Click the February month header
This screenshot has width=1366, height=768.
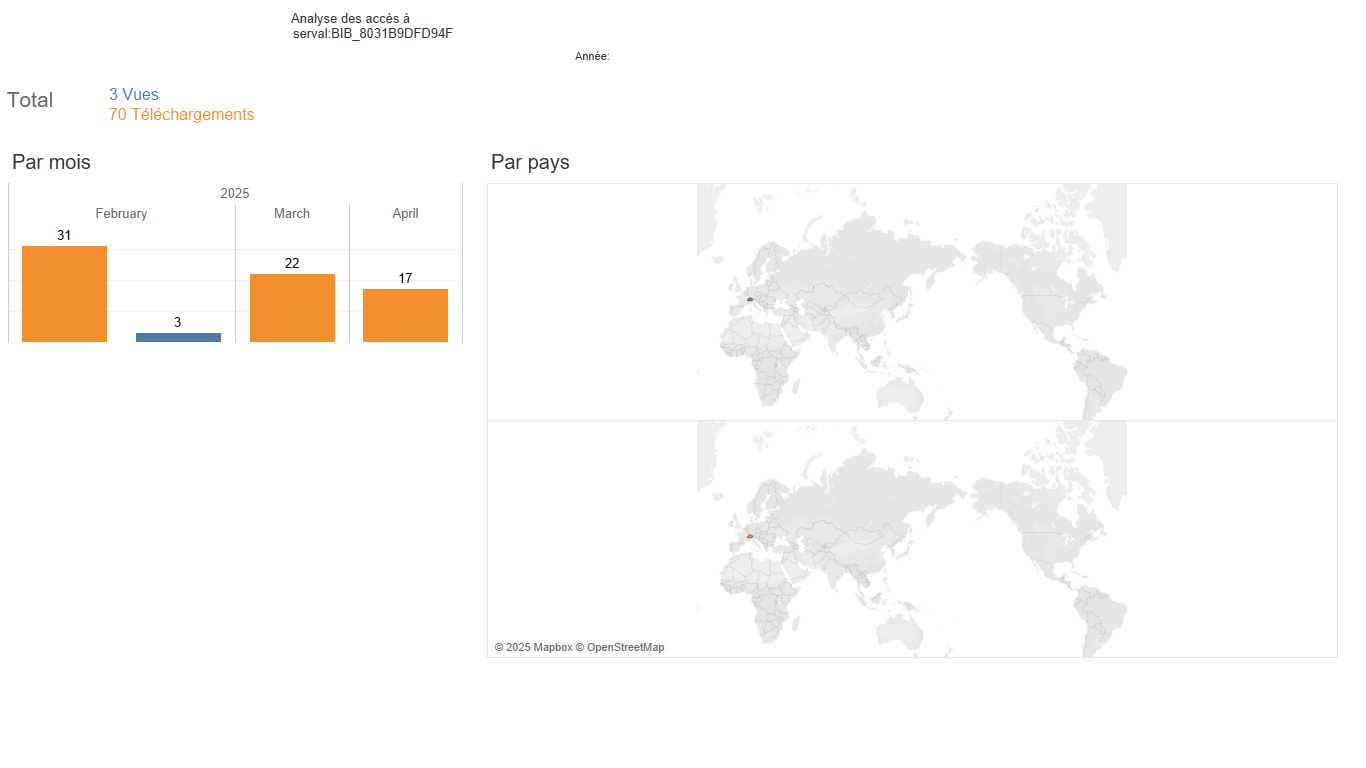[121, 213]
